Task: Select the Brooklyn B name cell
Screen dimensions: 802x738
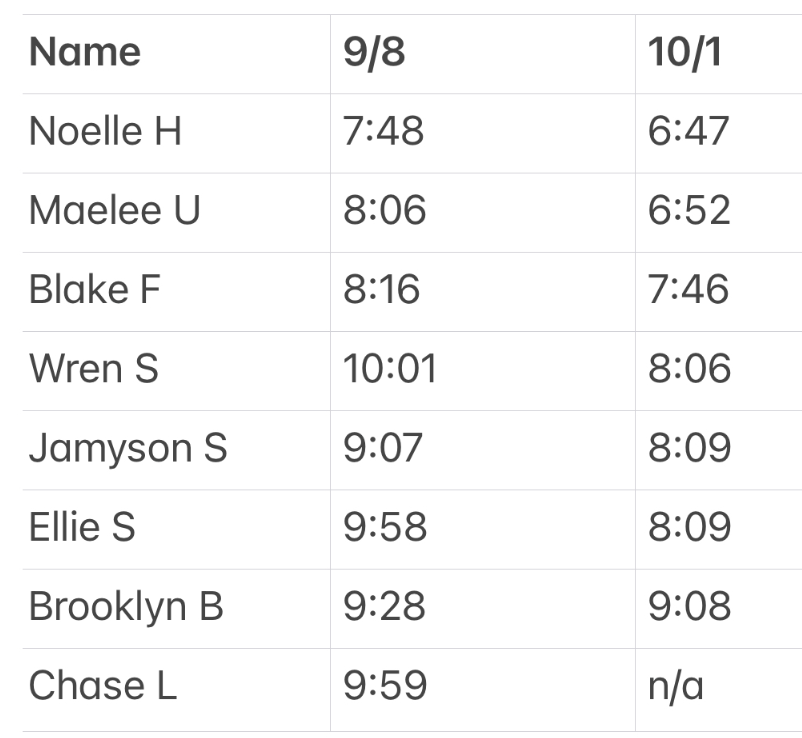Action: (126, 607)
